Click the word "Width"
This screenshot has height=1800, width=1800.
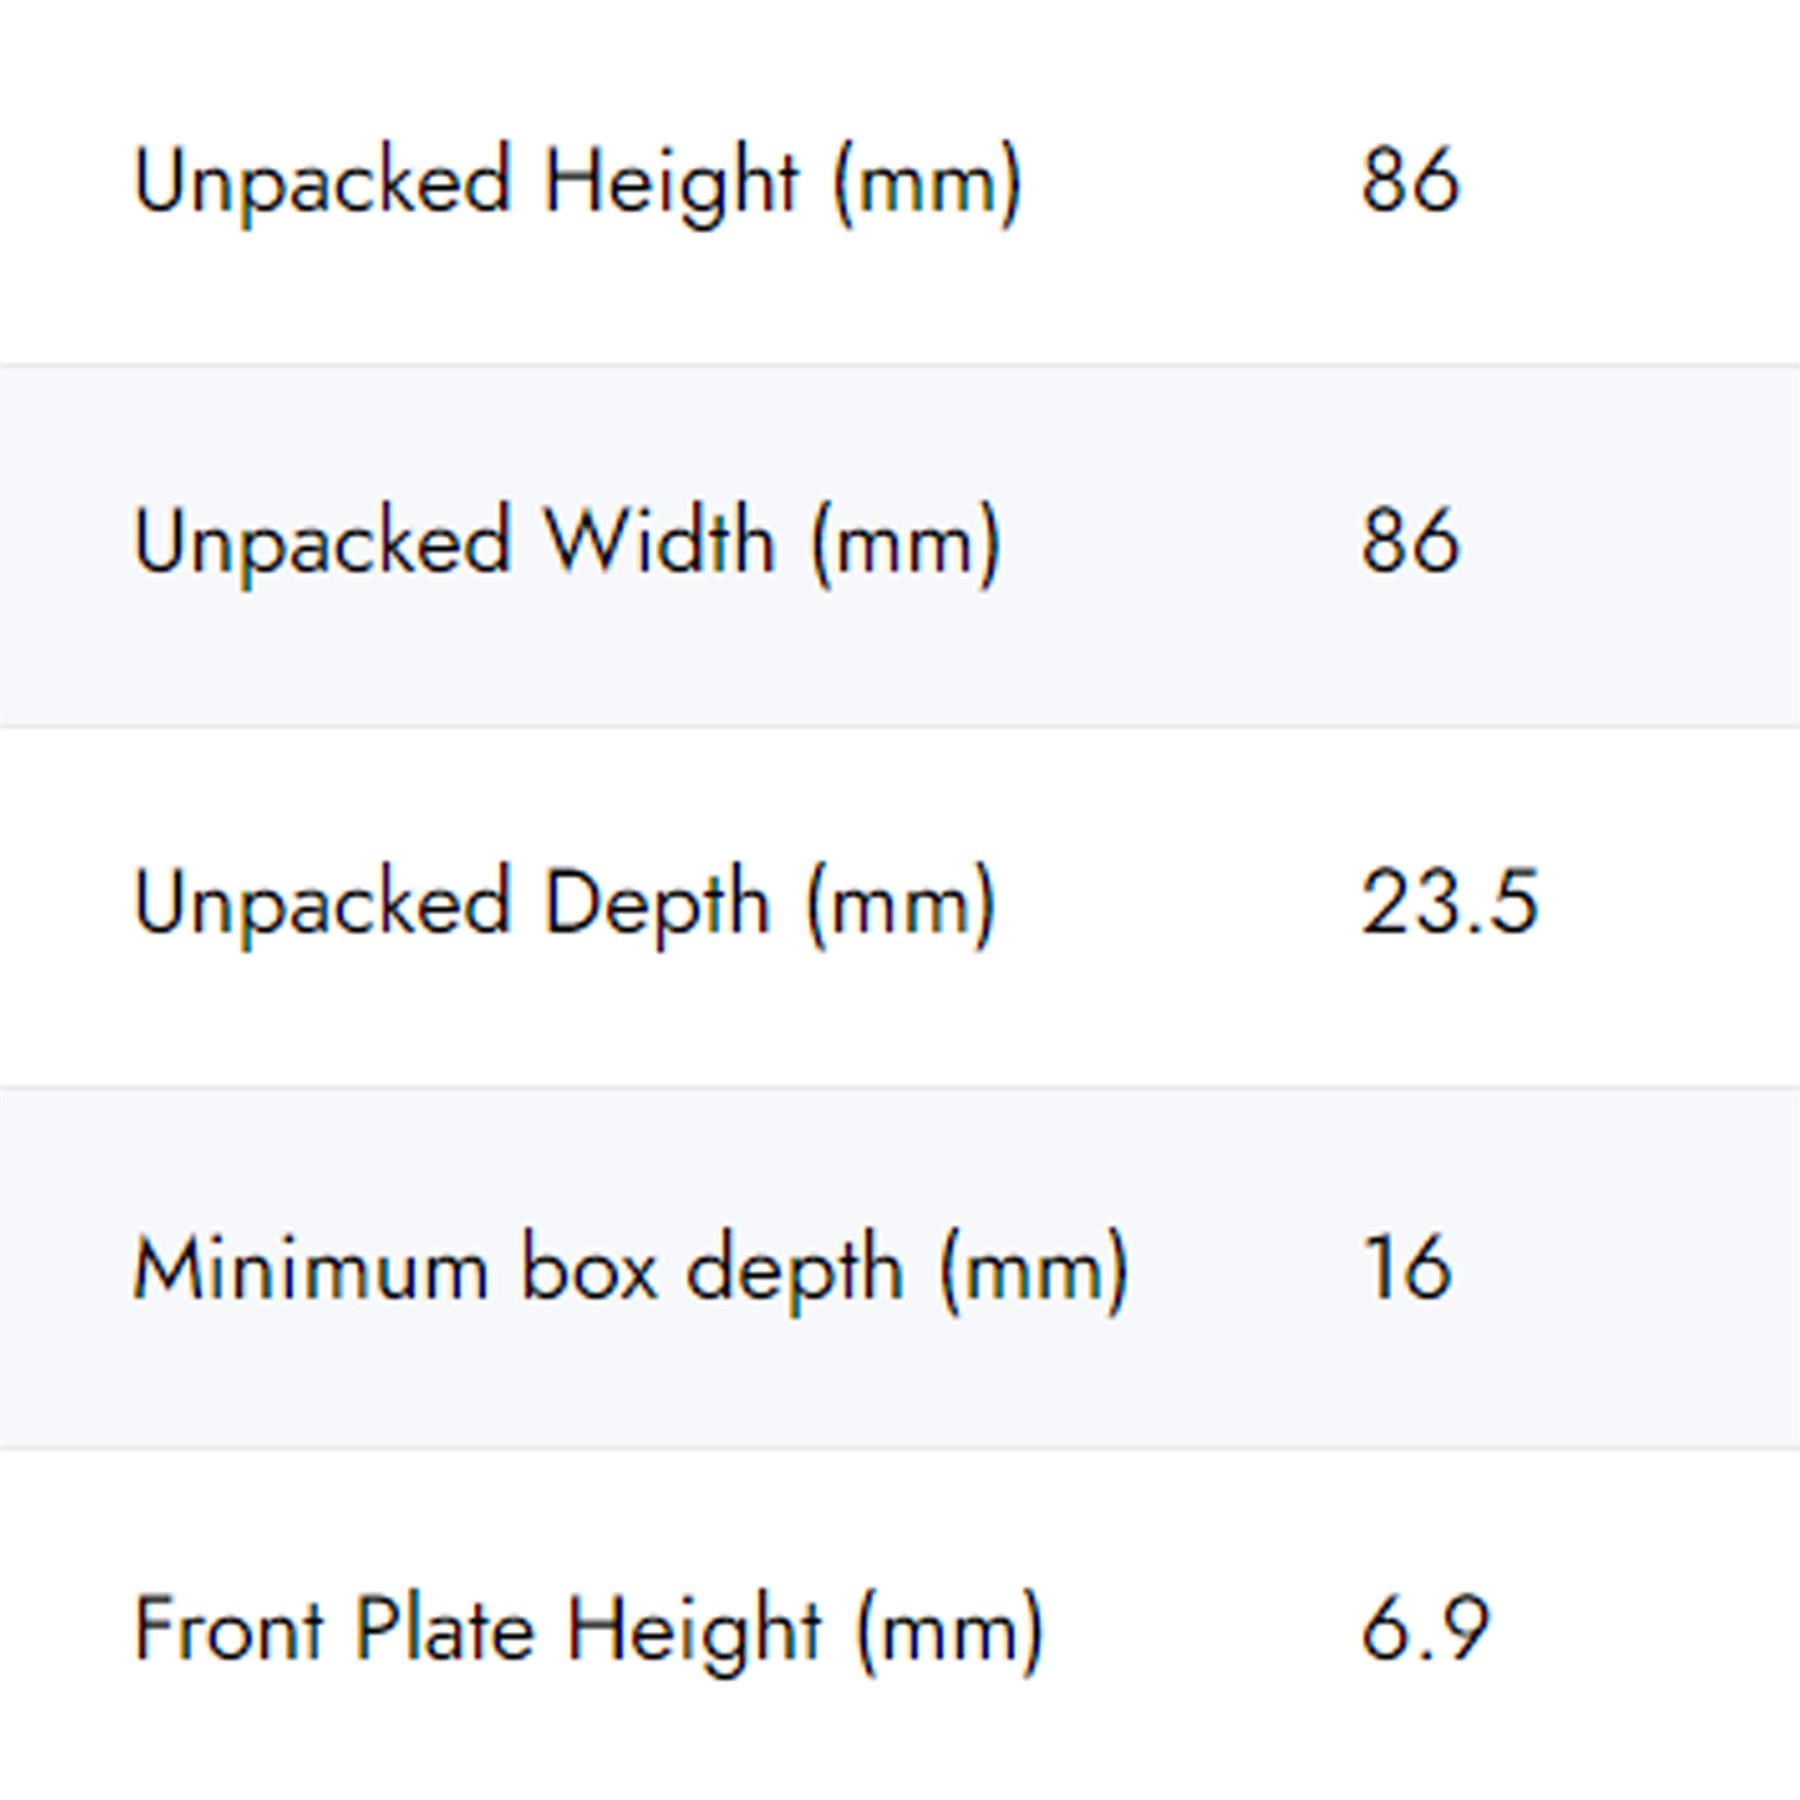coord(659,542)
